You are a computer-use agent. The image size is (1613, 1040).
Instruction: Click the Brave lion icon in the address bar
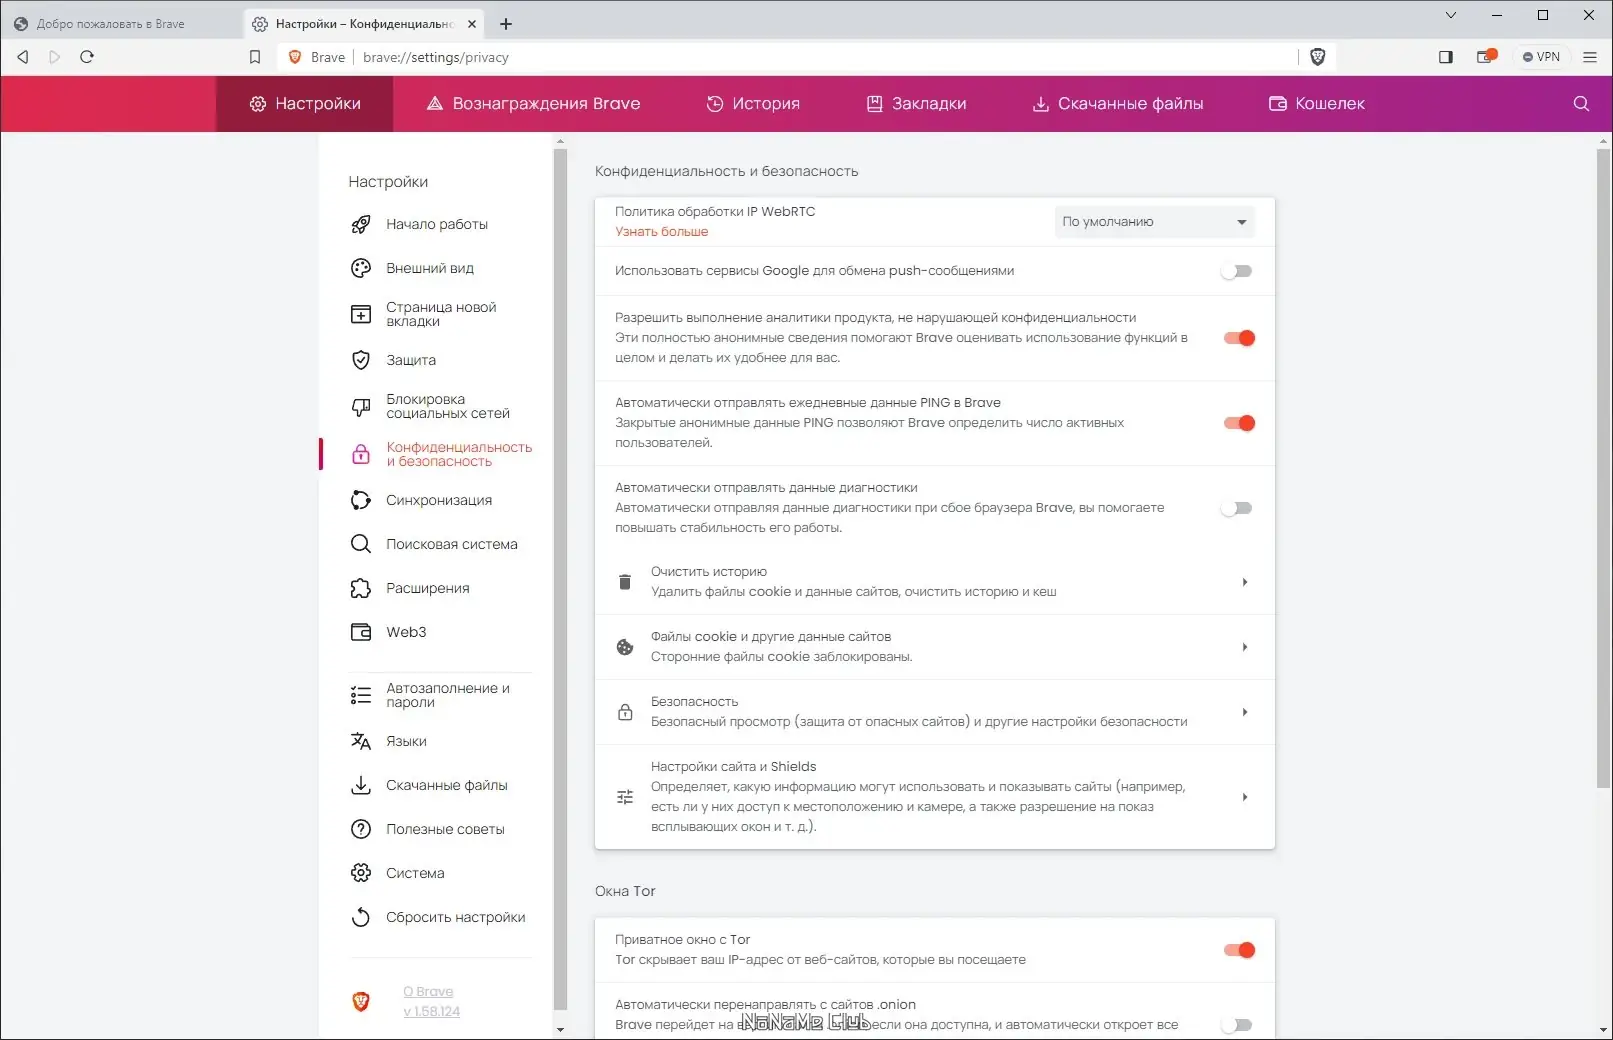click(295, 57)
